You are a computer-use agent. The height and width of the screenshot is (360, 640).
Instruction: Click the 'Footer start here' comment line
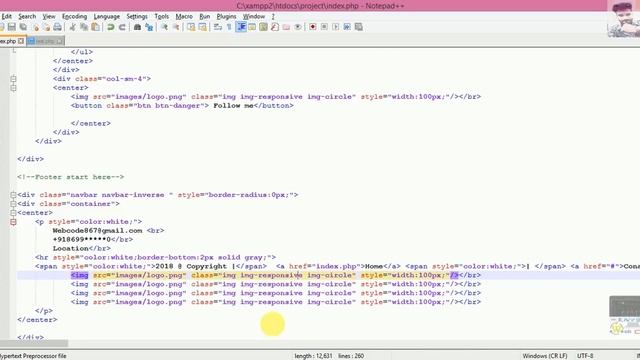click(71, 177)
